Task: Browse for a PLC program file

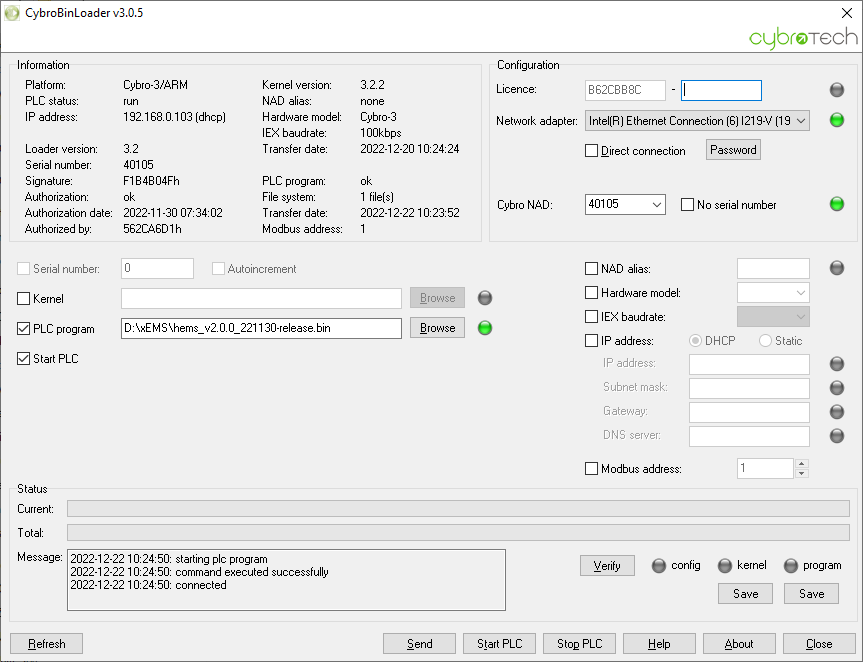Action: 437,328
